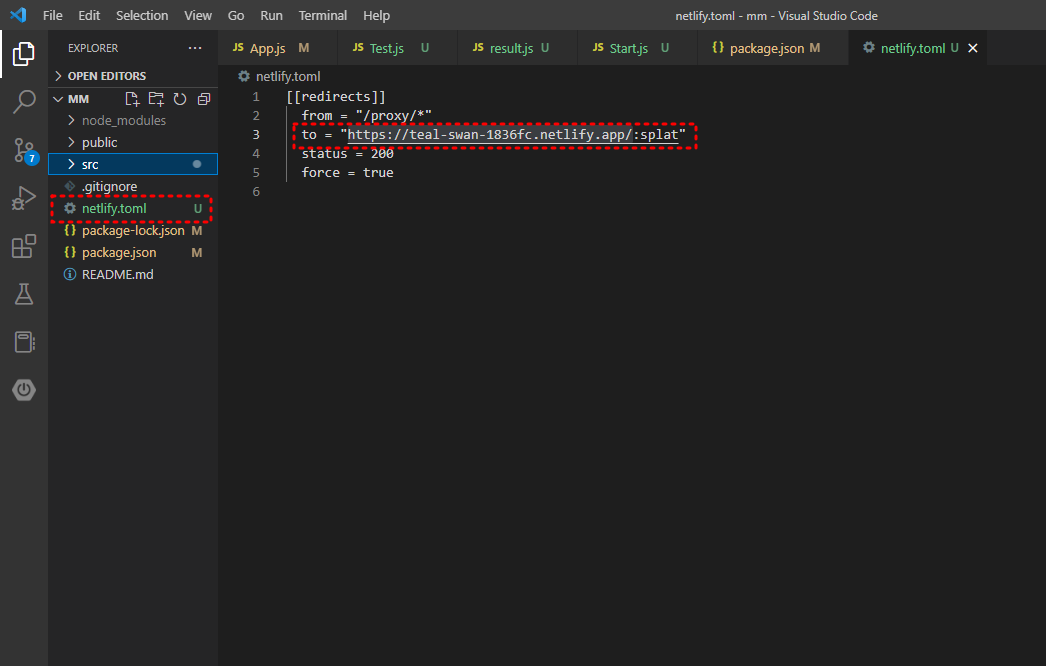Switch to the result.js tab

pyautogui.click(x=518, y=48)
